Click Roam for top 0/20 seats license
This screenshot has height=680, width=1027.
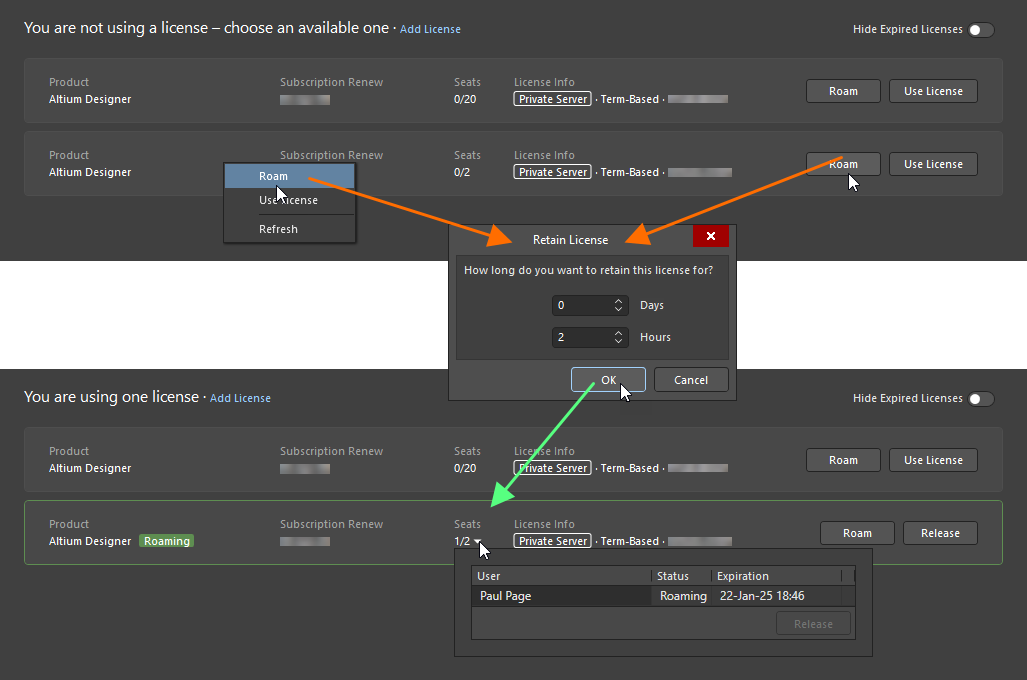(x=843, y=91)
